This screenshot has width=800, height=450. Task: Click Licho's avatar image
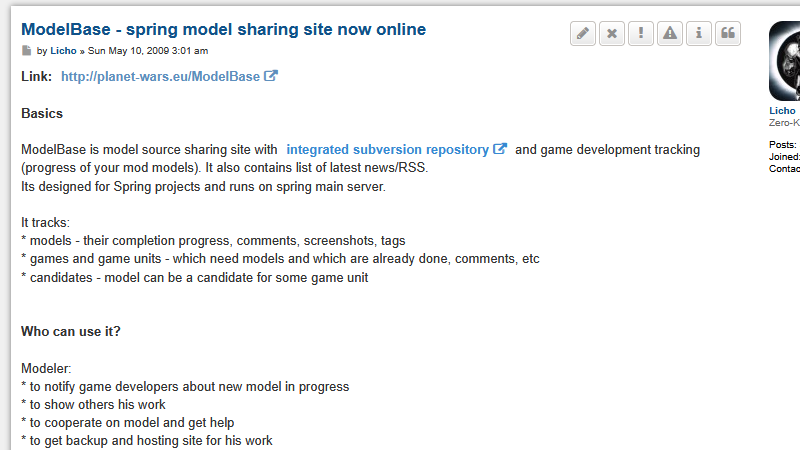click(785, 60)
